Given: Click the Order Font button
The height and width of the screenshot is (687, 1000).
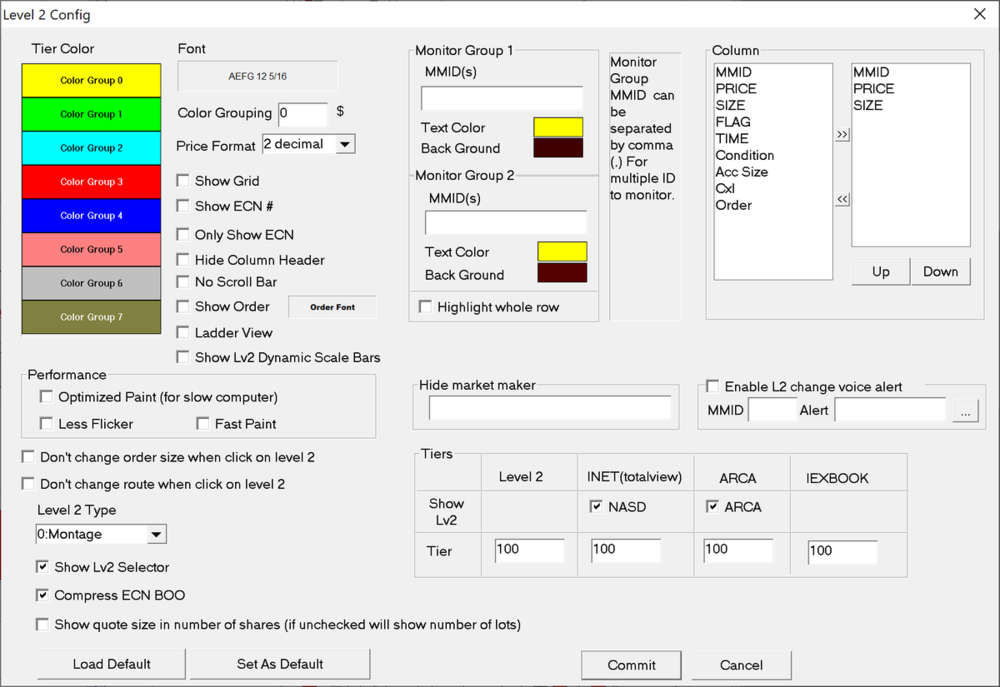Looking at the screenshot, I should (x=332, y=307).
